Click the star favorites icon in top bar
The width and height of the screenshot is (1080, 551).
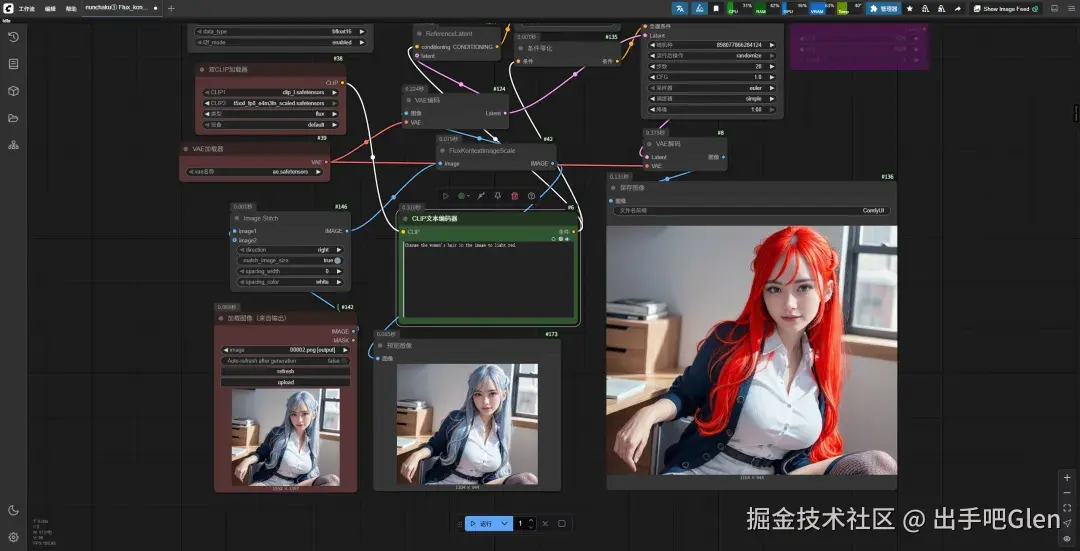click(909, 8)
